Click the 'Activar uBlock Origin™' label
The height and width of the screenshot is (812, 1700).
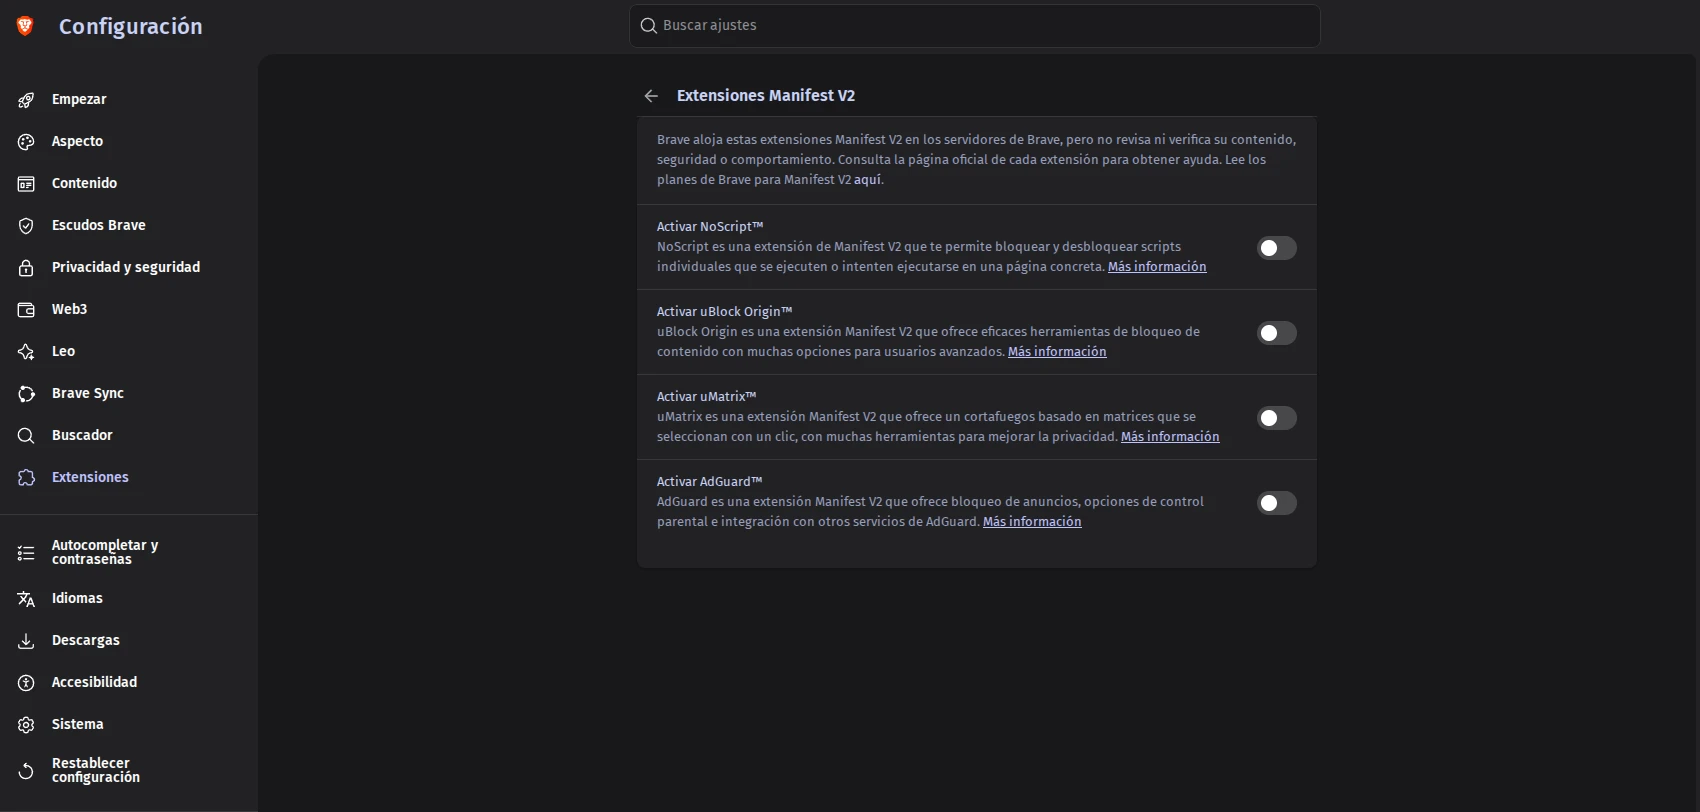point(725,312)
